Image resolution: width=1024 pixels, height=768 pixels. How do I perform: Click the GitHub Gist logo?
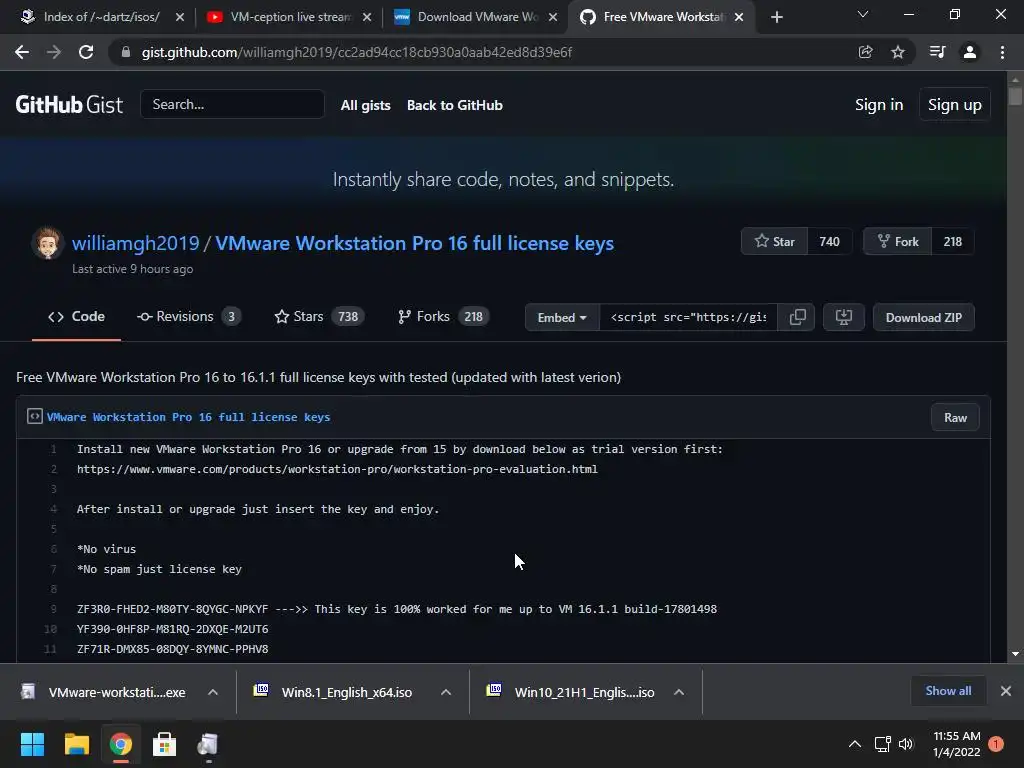69,104
